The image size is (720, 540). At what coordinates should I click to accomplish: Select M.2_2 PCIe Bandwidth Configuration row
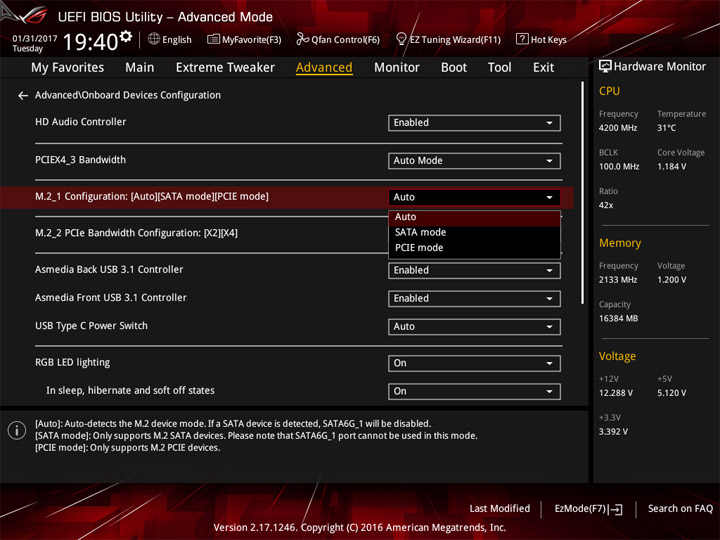[136, 233]
